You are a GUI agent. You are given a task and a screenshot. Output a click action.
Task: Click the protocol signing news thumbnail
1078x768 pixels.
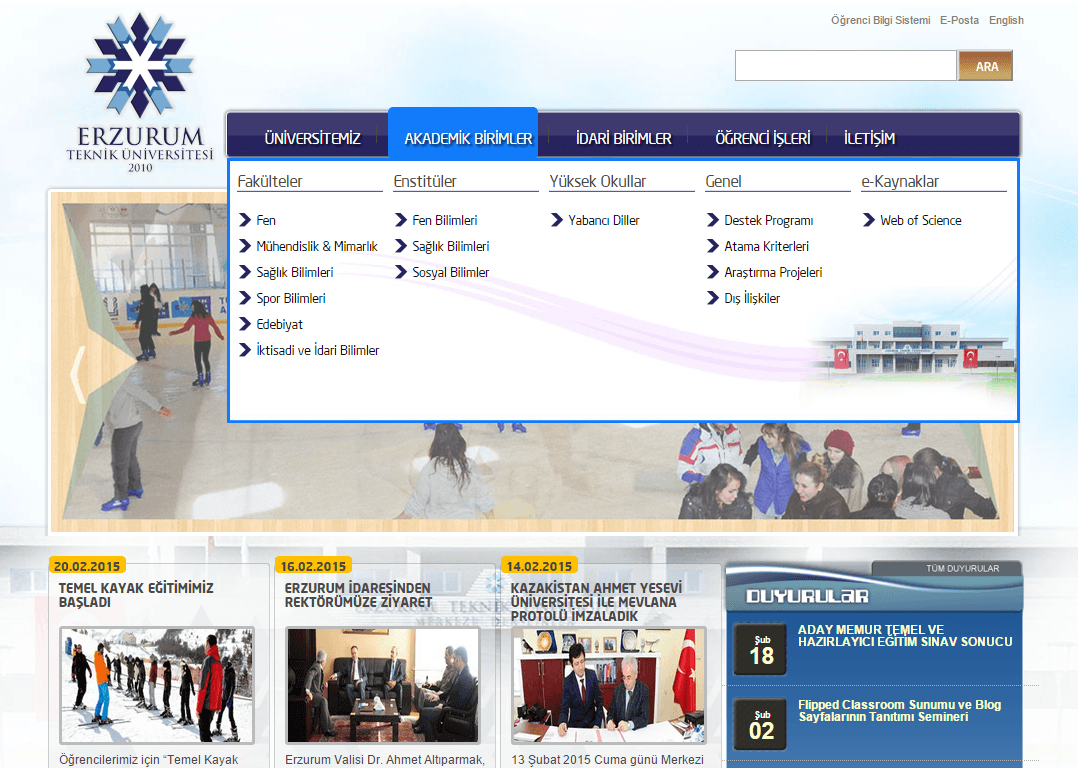tap(608, 685)
